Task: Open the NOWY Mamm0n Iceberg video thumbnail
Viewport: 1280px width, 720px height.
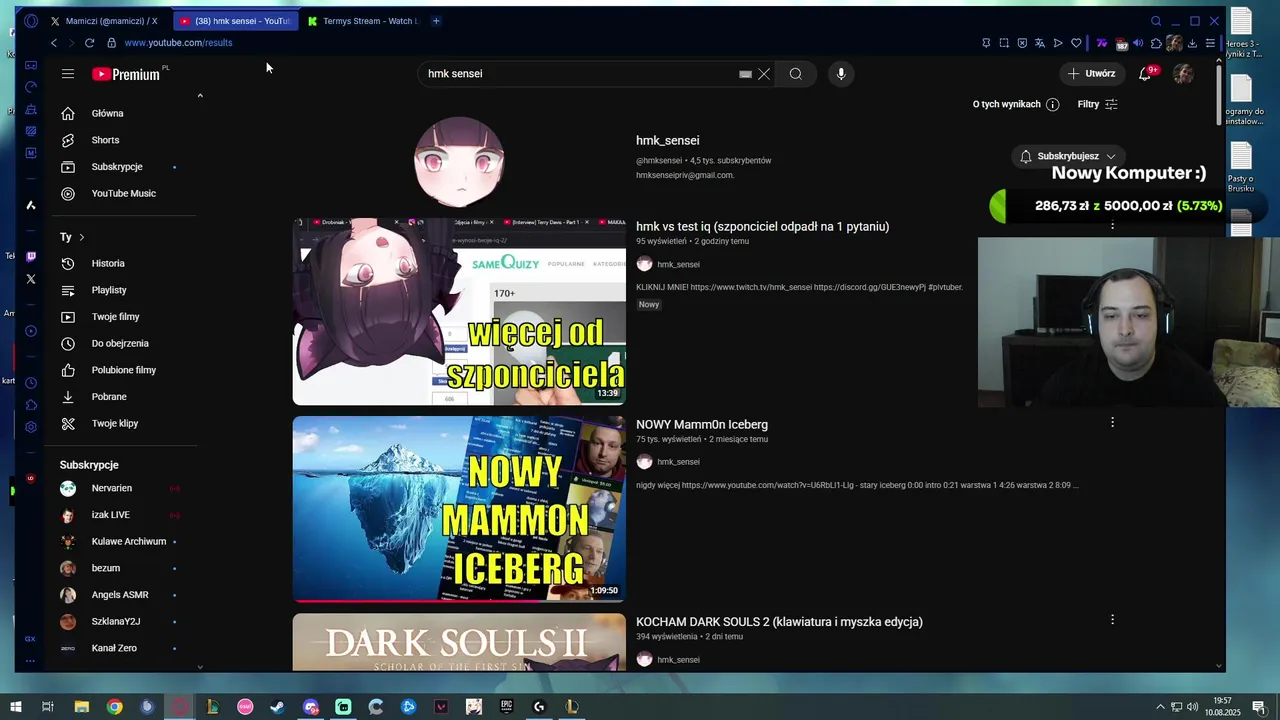Action: point(459,509)
